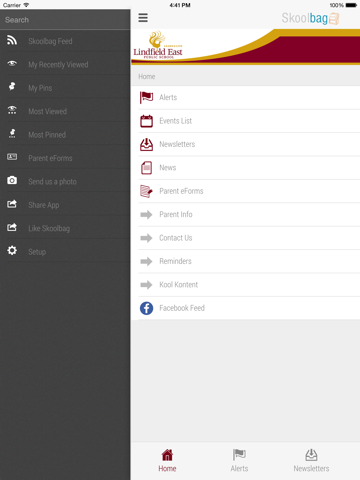This screenshot has width=360, height=480.
Task: Click the sidebar Parent eForms card icon
Action: [12, 157]
